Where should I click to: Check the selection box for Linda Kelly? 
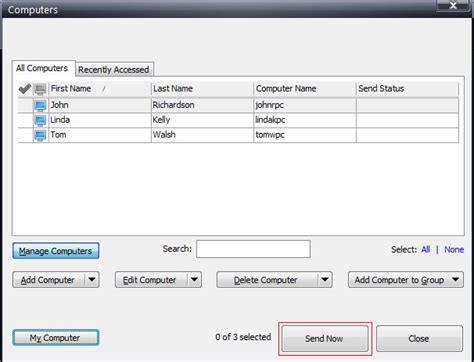click(25, 120)
